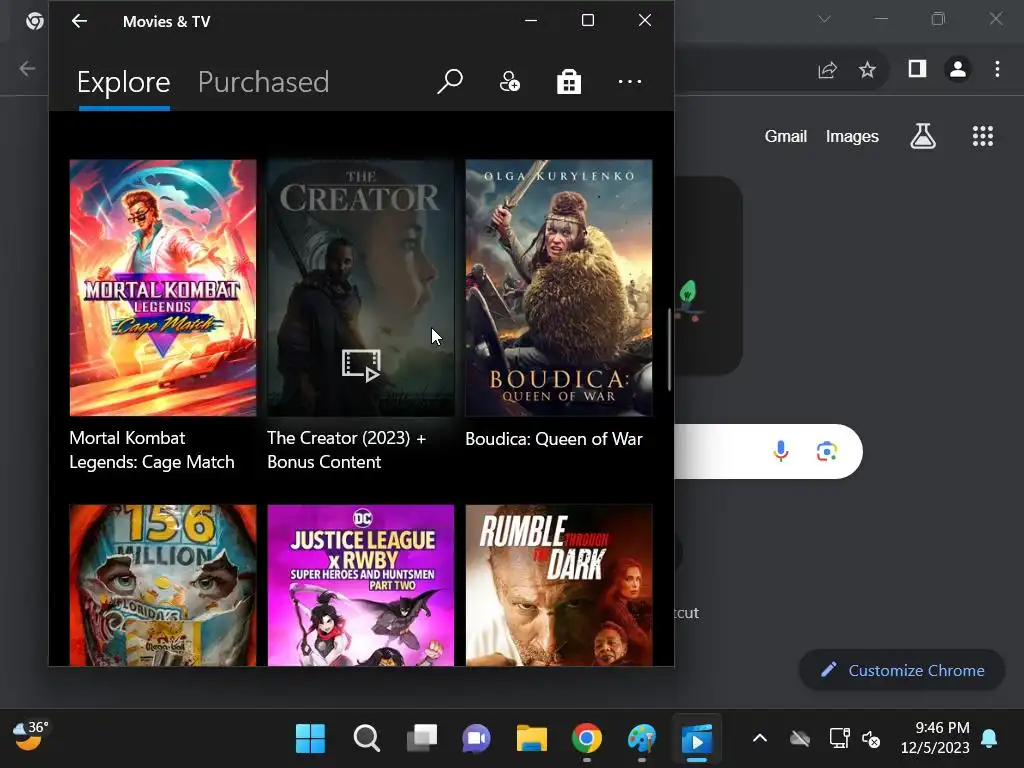This screenshot has height=768, width=1024.
Task: Open Task View from the taskbar
Action: pos(422,739)
